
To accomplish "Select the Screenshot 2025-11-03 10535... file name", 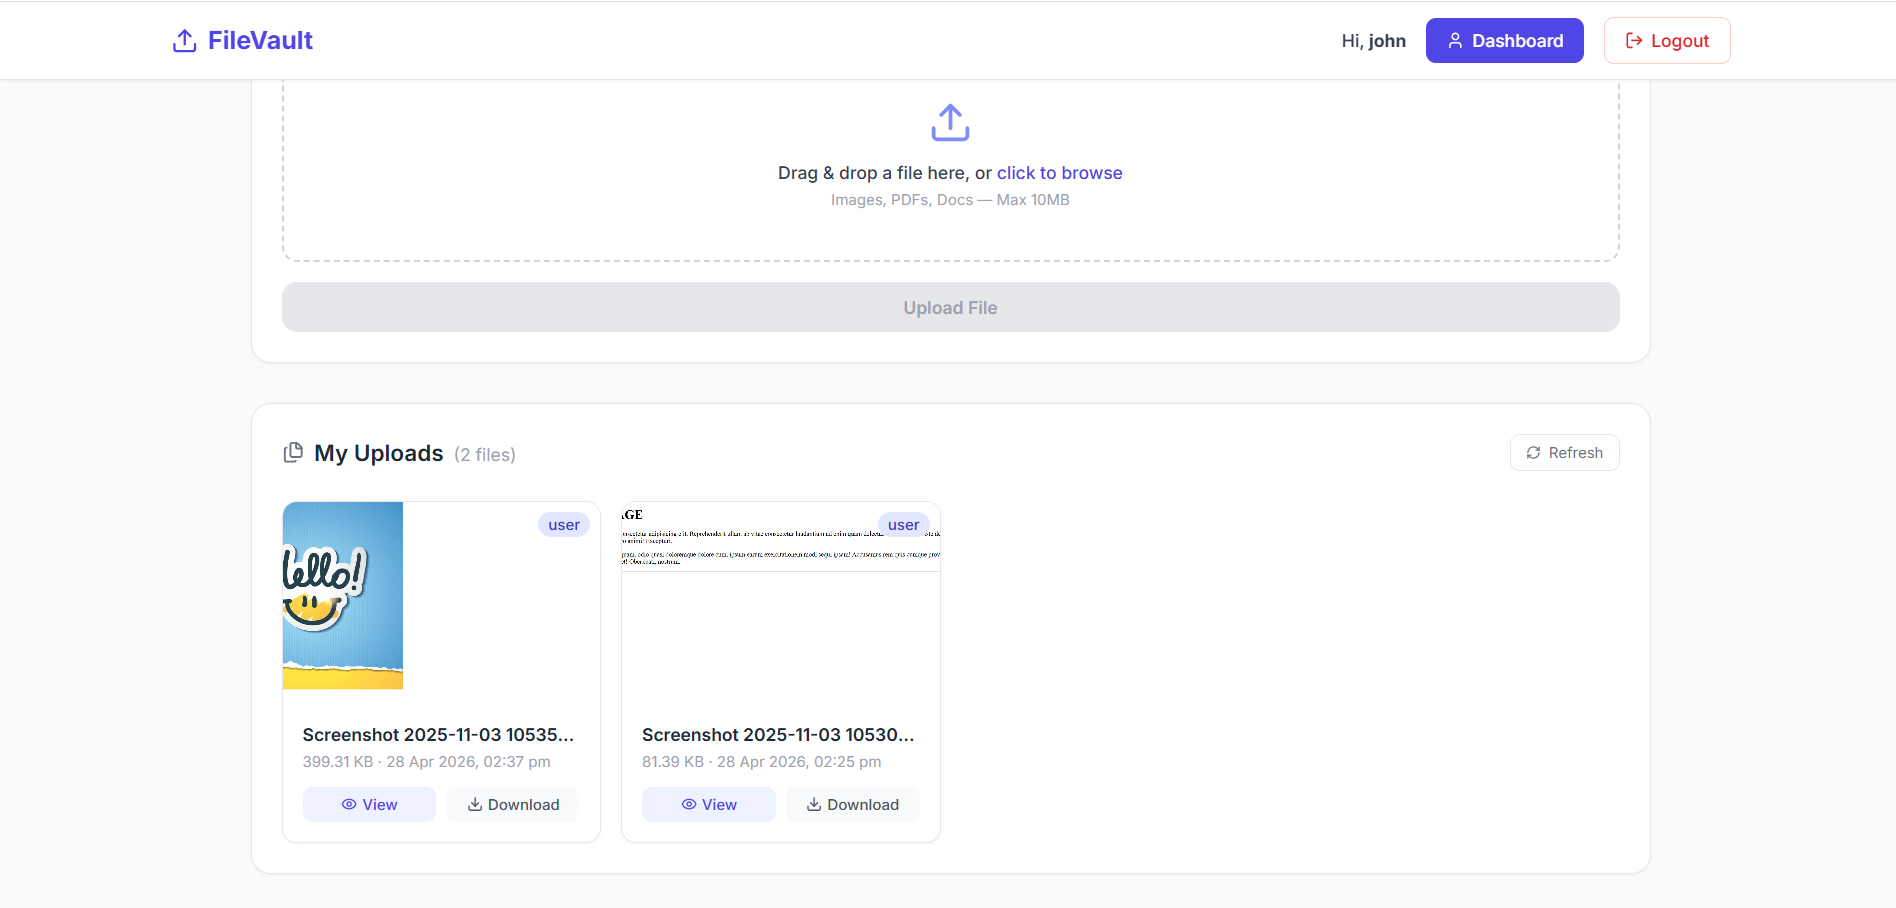I will click(x=438, y=735).
